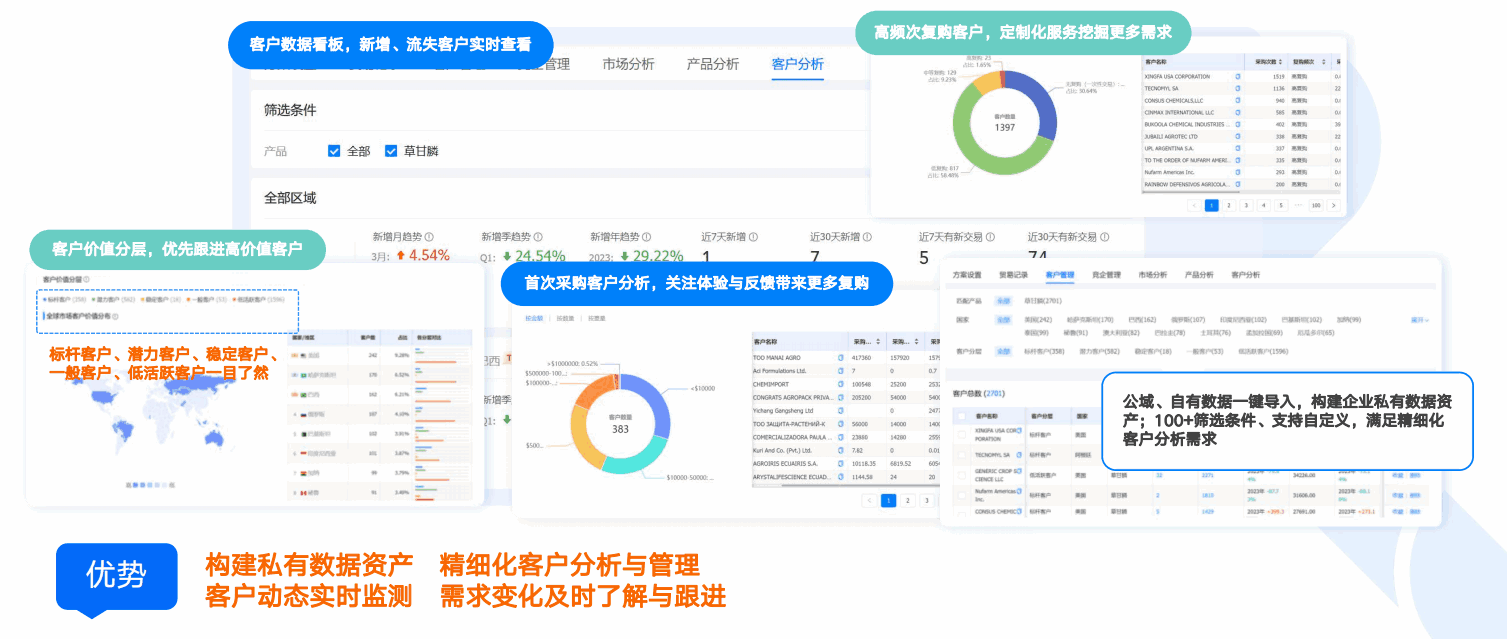Click the icon next to XINGFA USA CORPORATION
The width and height of the screenshot is (1507, 639).
(1237, 76)
